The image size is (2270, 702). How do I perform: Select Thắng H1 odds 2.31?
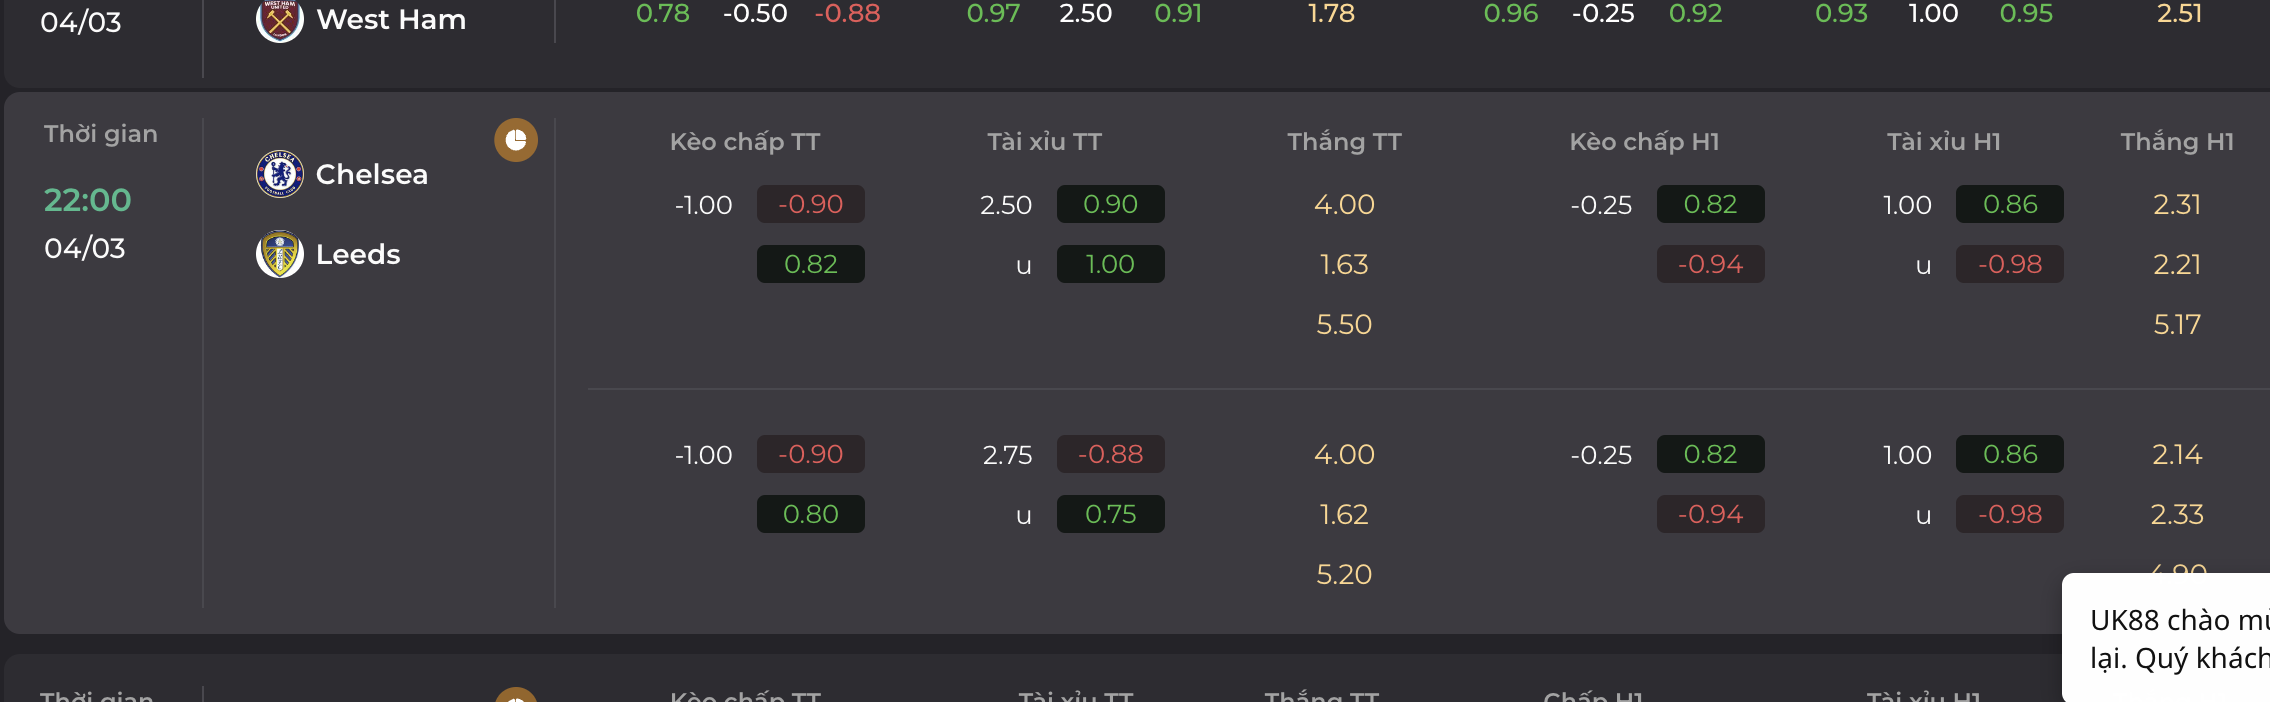click(x=2177, y=204)
